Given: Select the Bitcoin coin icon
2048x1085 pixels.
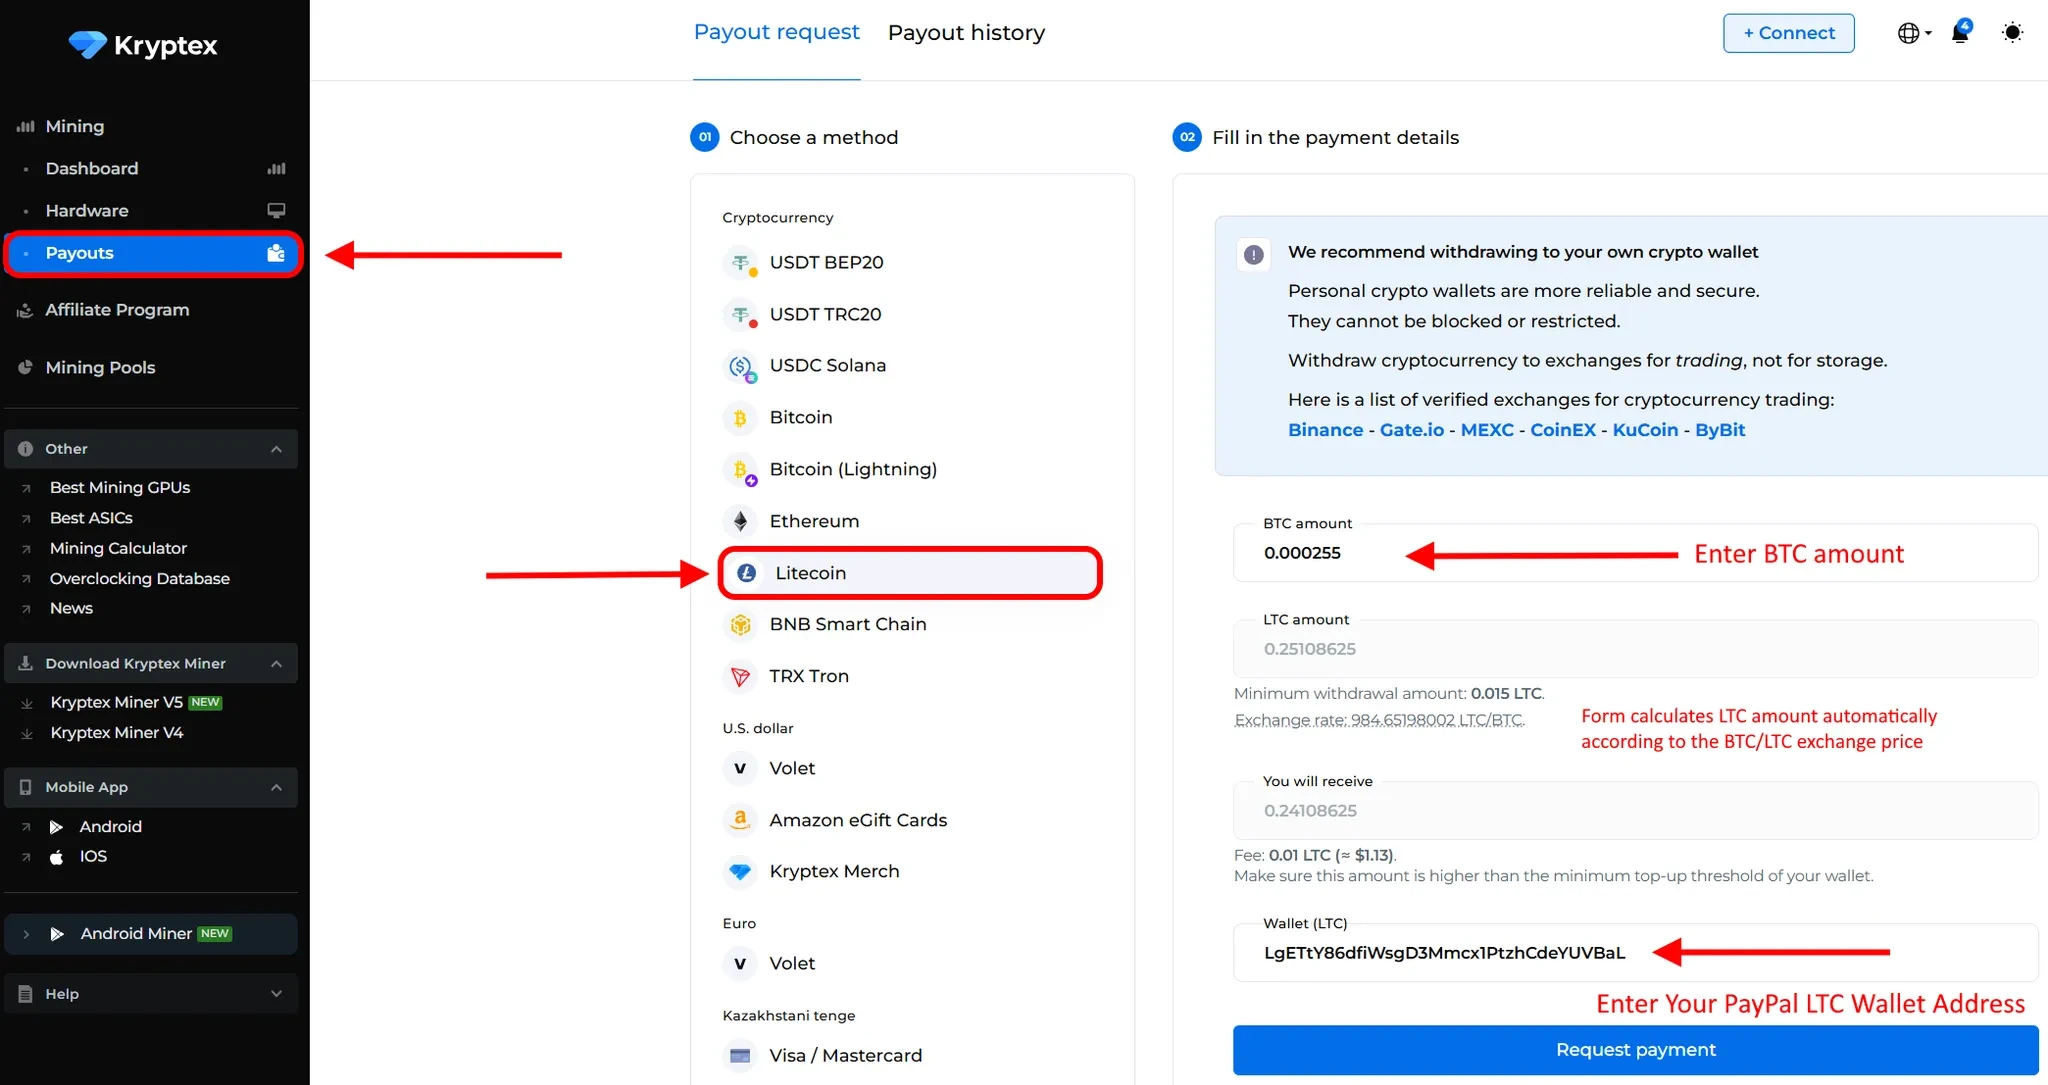Looking at the screenshot, I should 740,418.
